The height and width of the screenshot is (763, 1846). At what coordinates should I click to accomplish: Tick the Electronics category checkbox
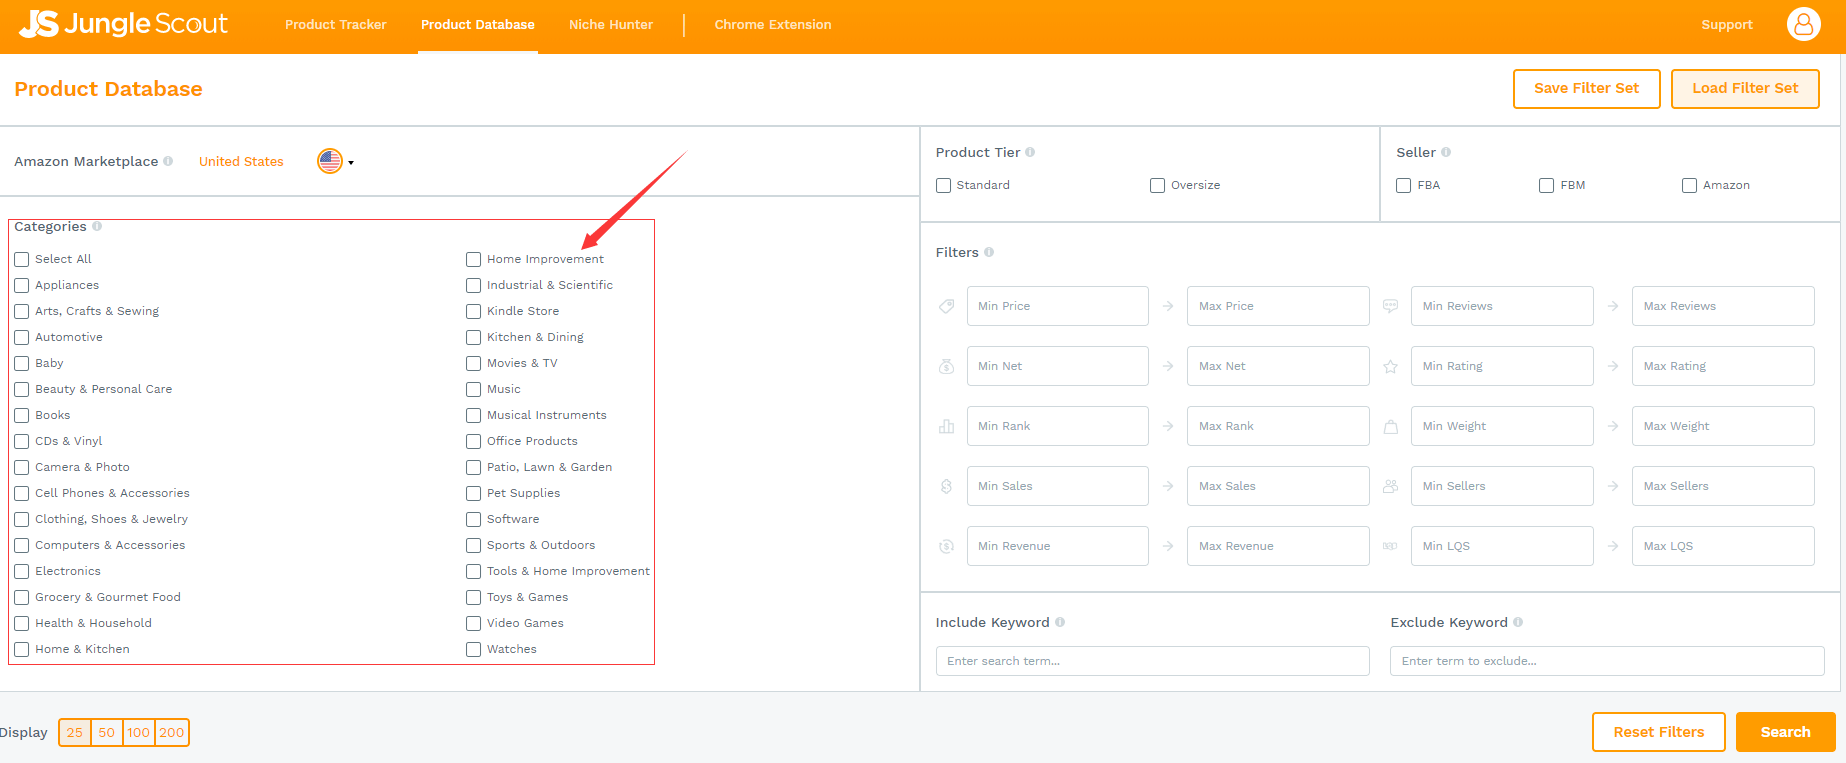coord(22,571)
